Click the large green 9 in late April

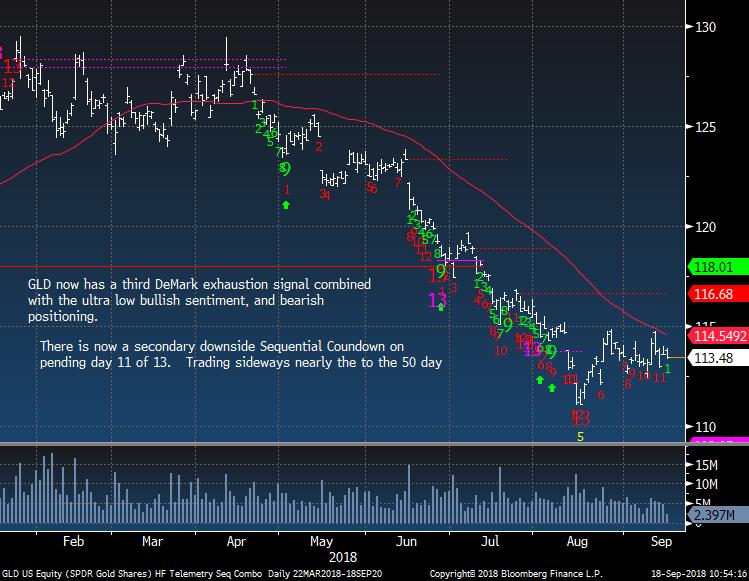(286, 168)
